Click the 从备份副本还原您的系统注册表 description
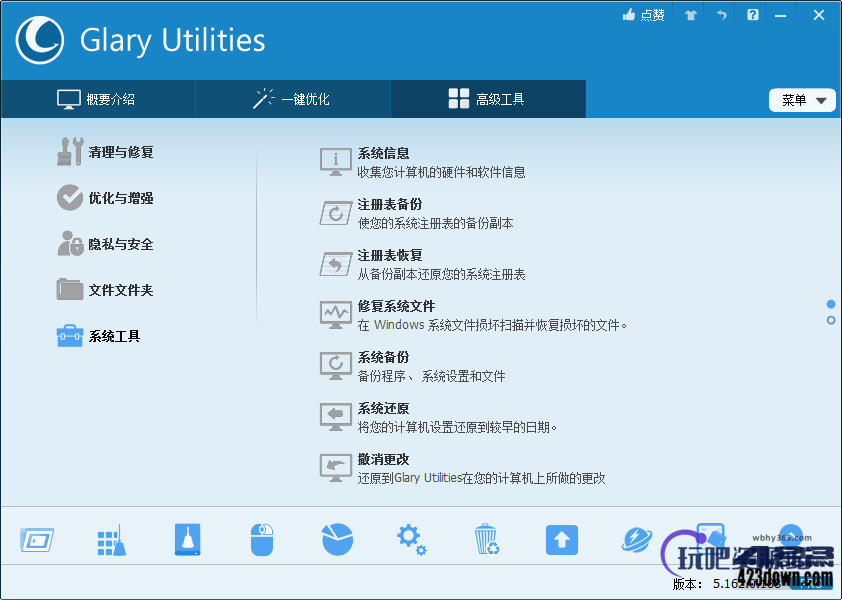This screenshot has width=842, height=600. [x=441, y=274]
